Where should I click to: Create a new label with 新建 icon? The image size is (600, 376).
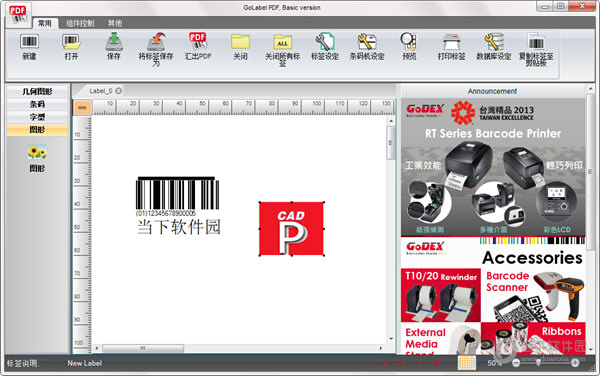(x=29, y=47)
